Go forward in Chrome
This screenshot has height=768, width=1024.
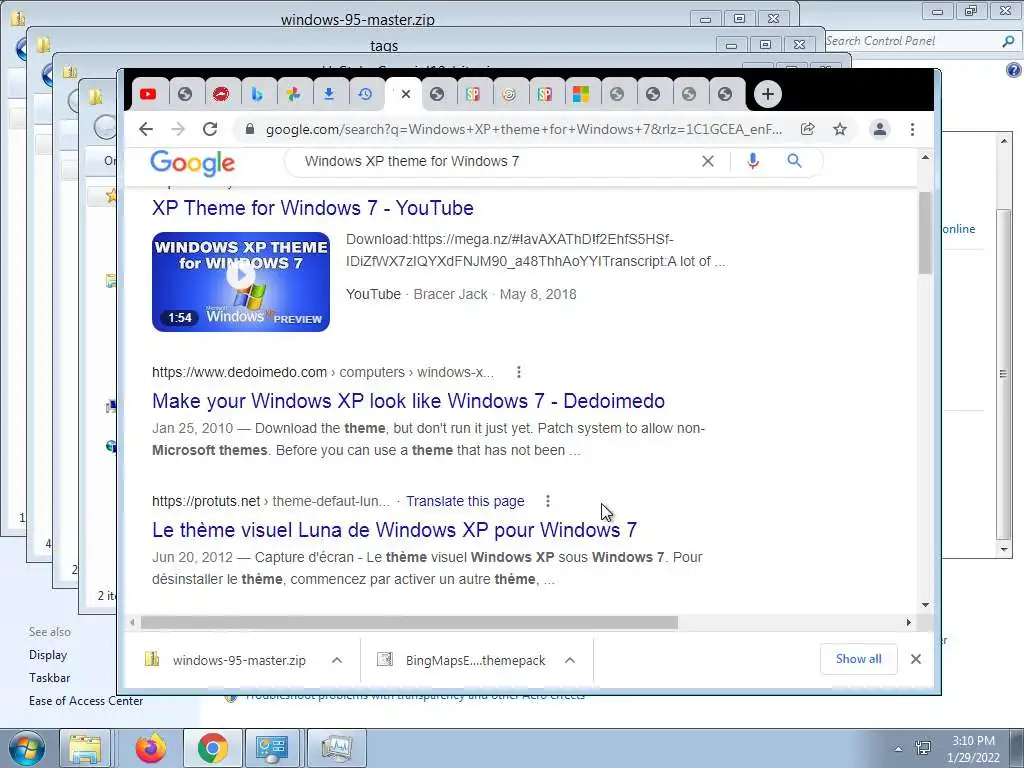178,129
